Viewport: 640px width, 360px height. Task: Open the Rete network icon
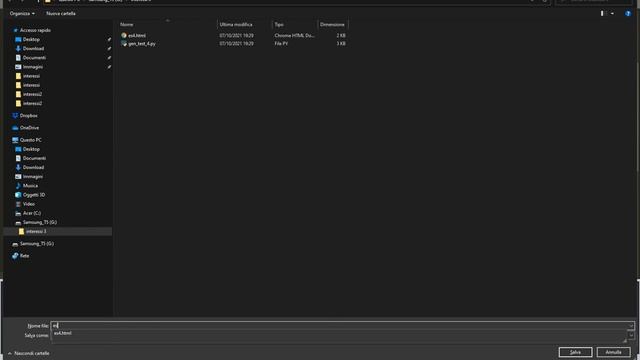pos(15,256)
